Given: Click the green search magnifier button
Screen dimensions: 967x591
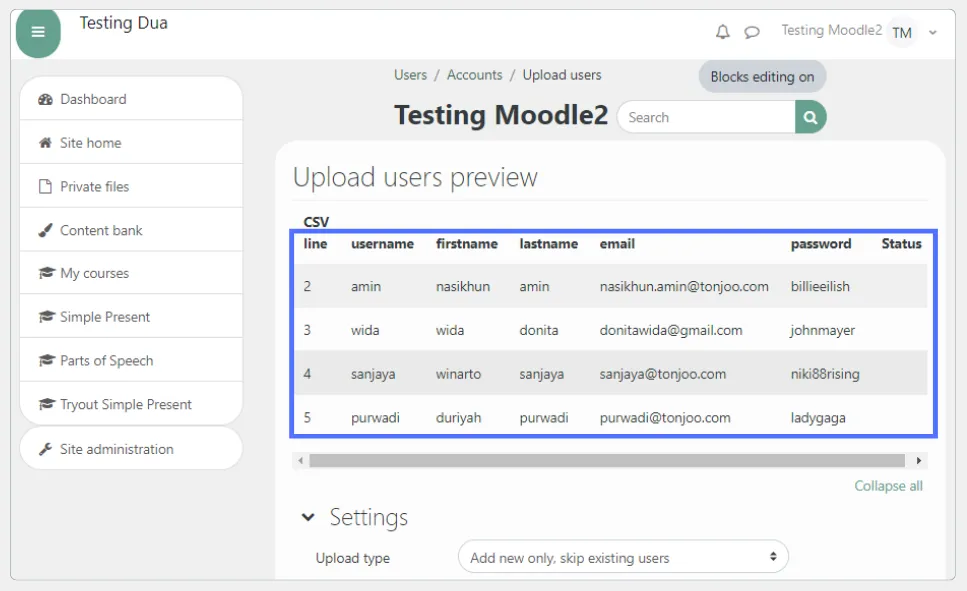Looking at the screenshot, I should click(x=809, y=117).
